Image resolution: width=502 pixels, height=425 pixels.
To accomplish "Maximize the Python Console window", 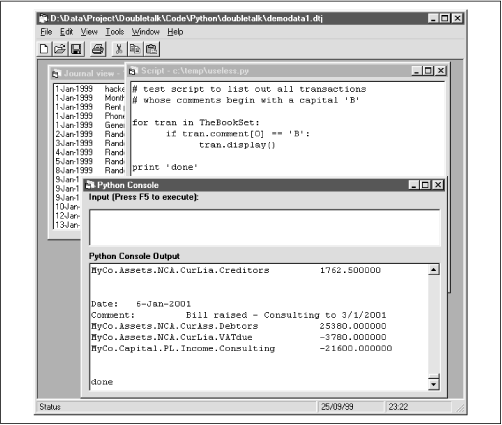I will tap(425, 185).
